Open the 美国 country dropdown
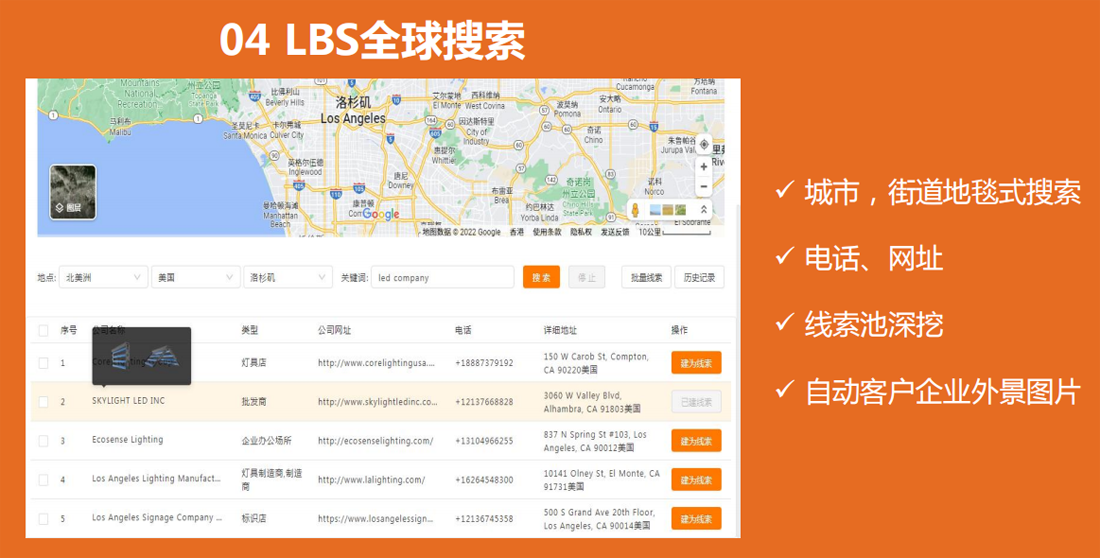 [195, 277]
